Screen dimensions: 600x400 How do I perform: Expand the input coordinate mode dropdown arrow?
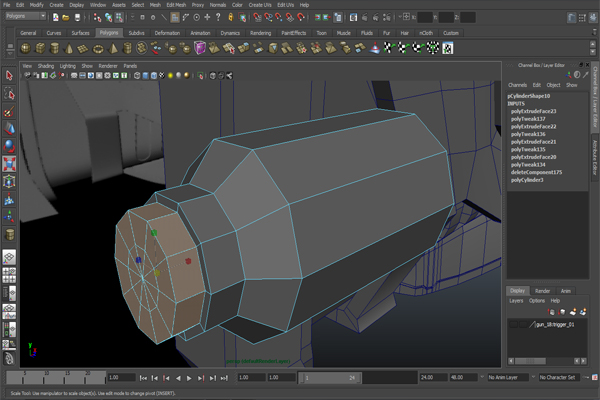pyautogui.click(x=400, y=17)
